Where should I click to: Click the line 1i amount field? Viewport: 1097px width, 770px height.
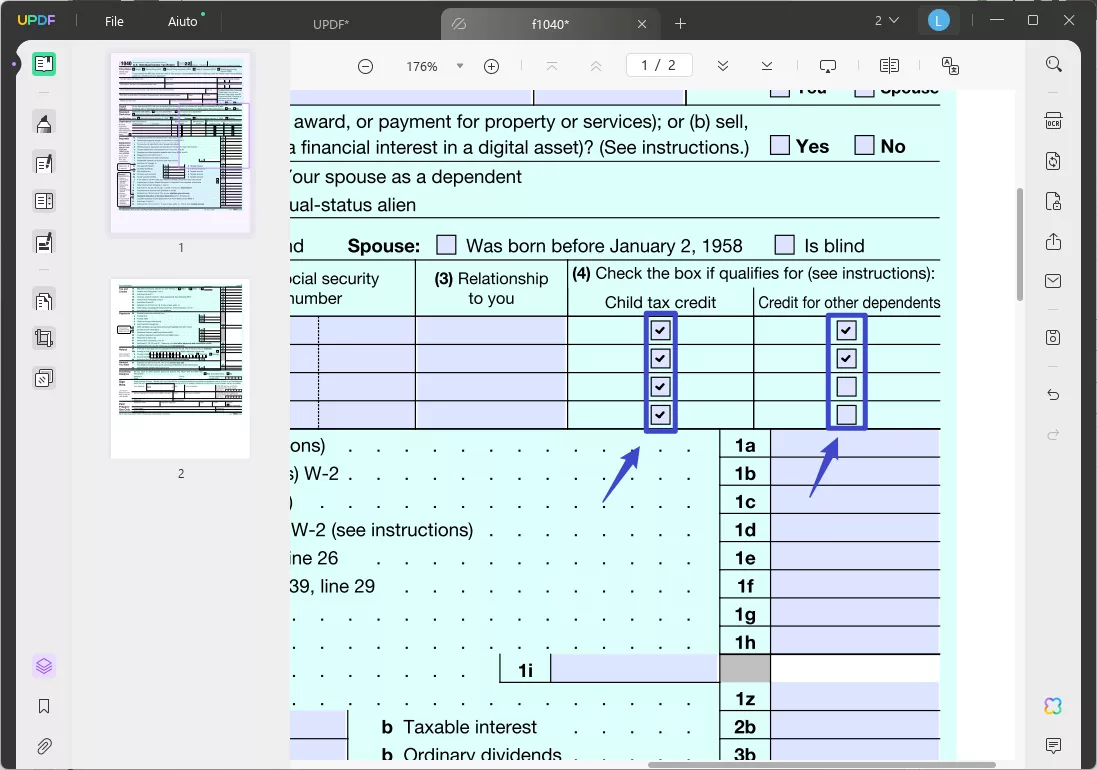(635, 669)
